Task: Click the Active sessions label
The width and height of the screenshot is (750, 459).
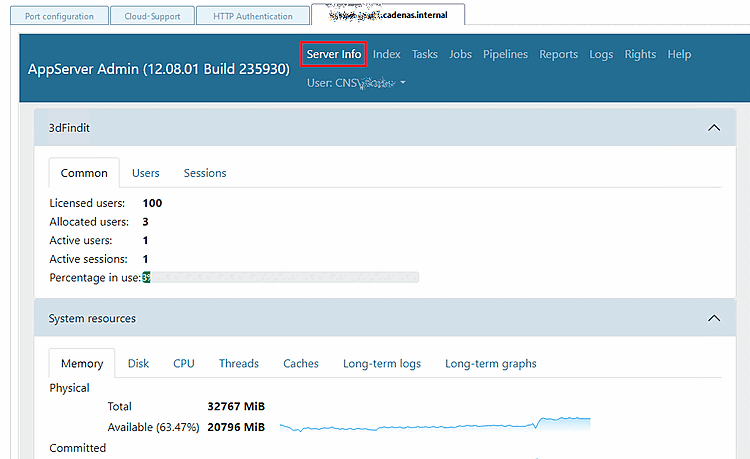Action: pyautogui.click(x=88, y=259)
